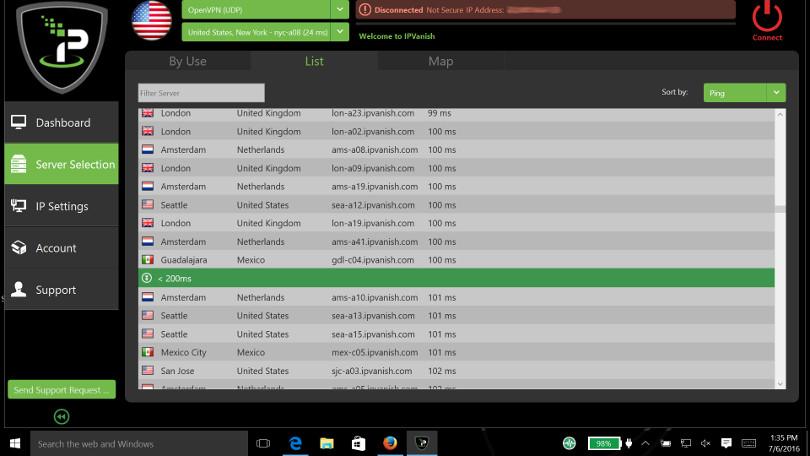The height and width of the screenshot is (456, 810).
Task: Click the red Connect power icon
Action: (767, 17)
